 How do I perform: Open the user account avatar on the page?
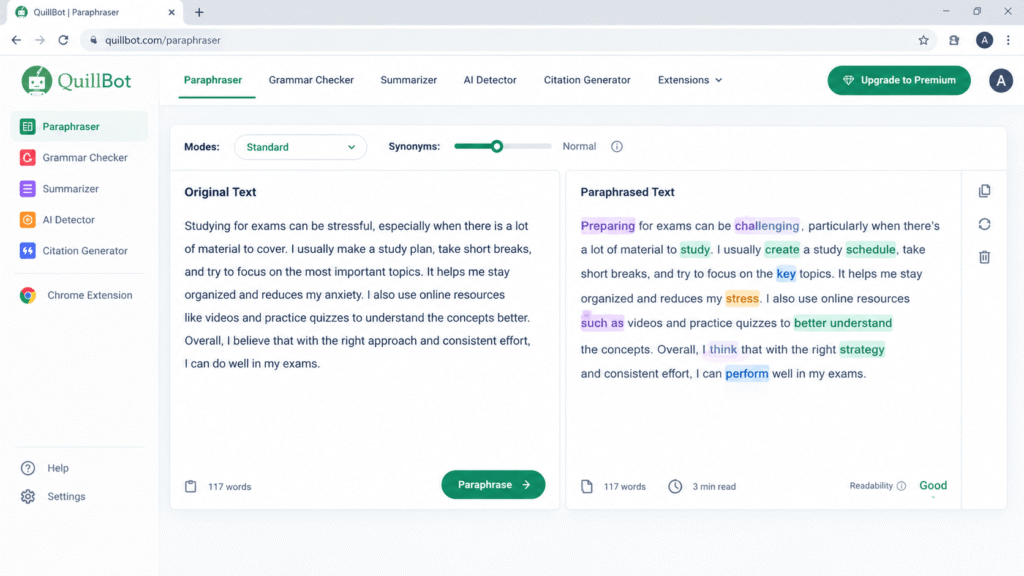[x=1000, y=81]
